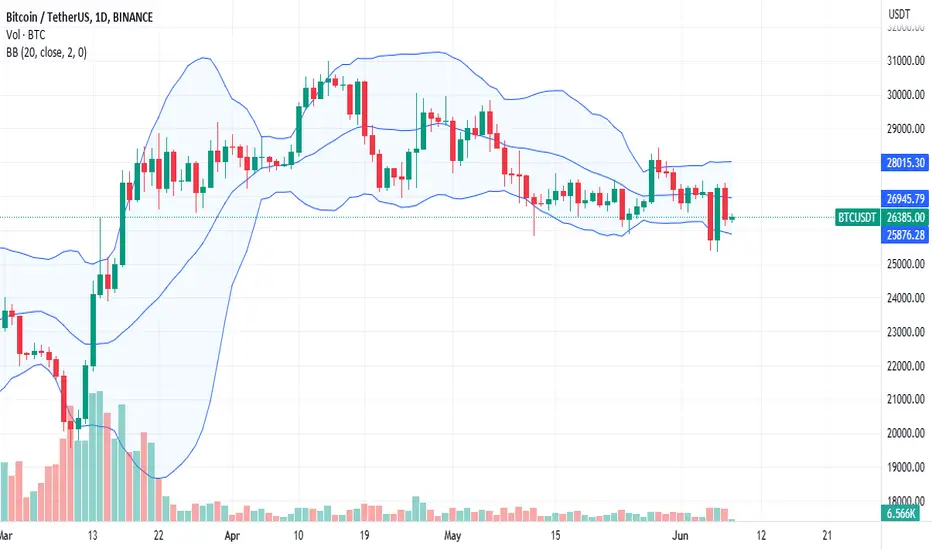Click the 26945.79 middle band price label

[905, 199]
